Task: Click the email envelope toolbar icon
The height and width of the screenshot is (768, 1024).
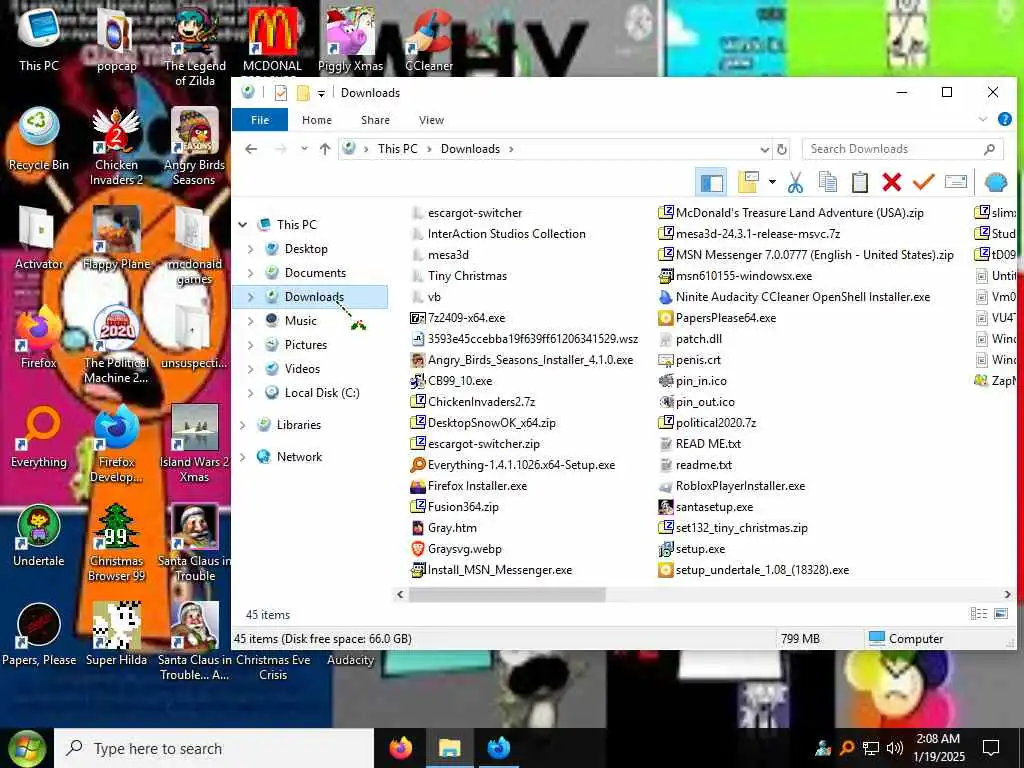Action: coord(955,182)
